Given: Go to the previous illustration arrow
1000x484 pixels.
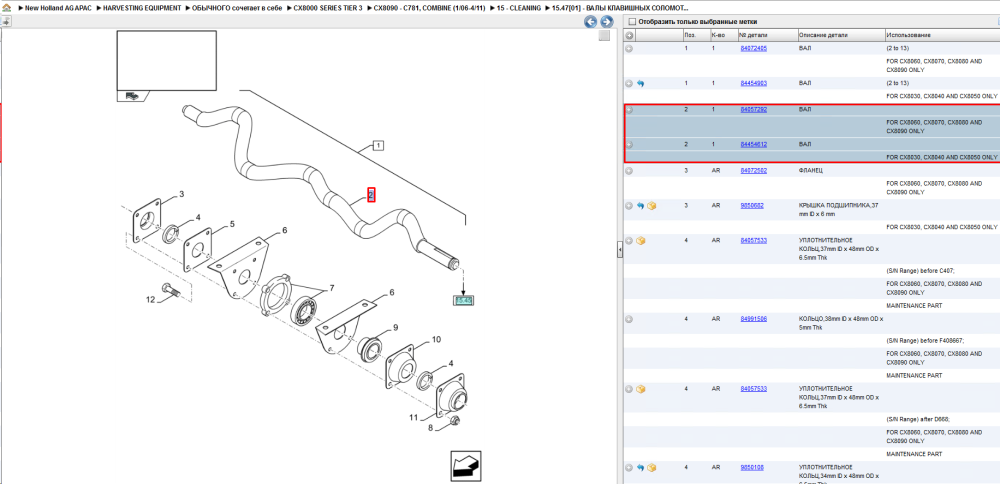Looking at the screenshot, I should (591, 22).
